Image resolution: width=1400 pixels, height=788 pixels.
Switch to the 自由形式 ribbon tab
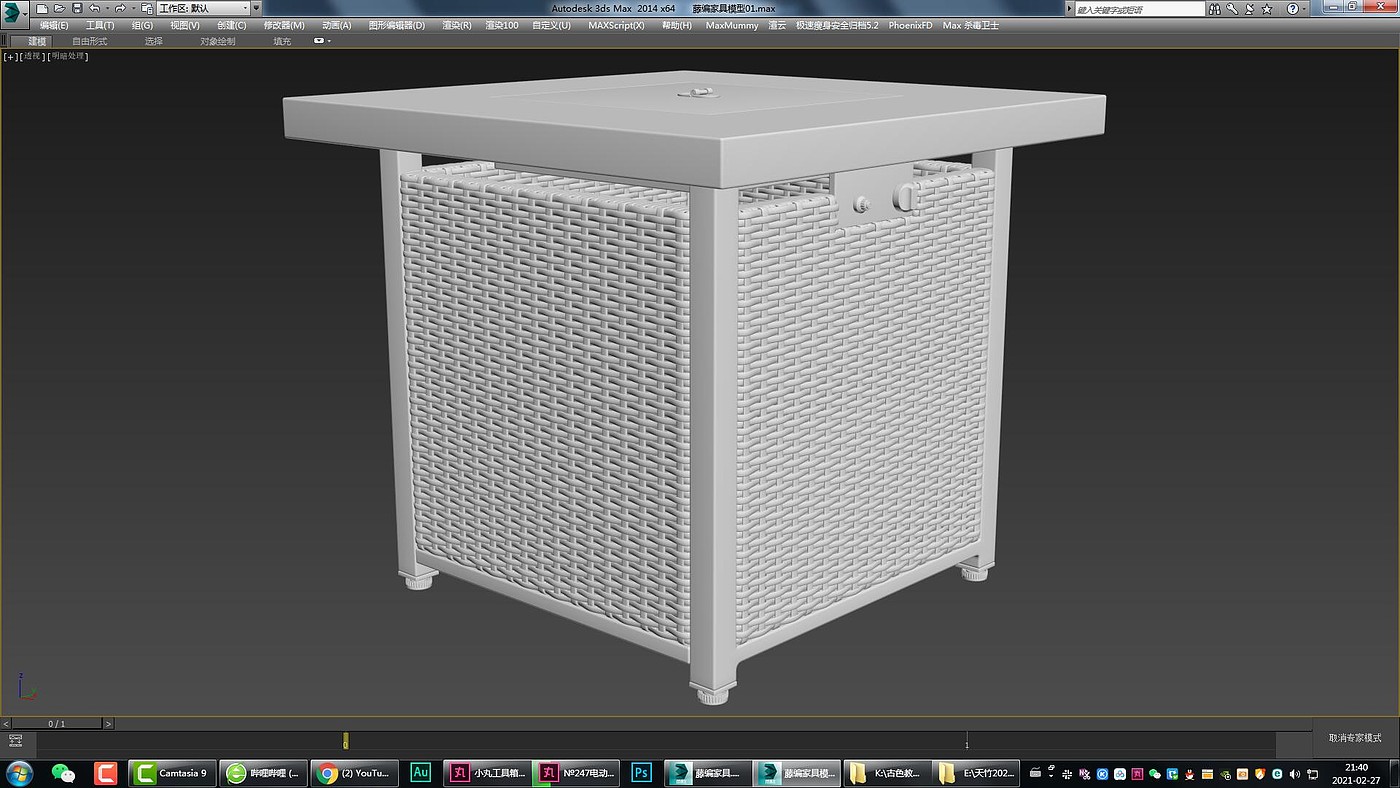point(89,41)
